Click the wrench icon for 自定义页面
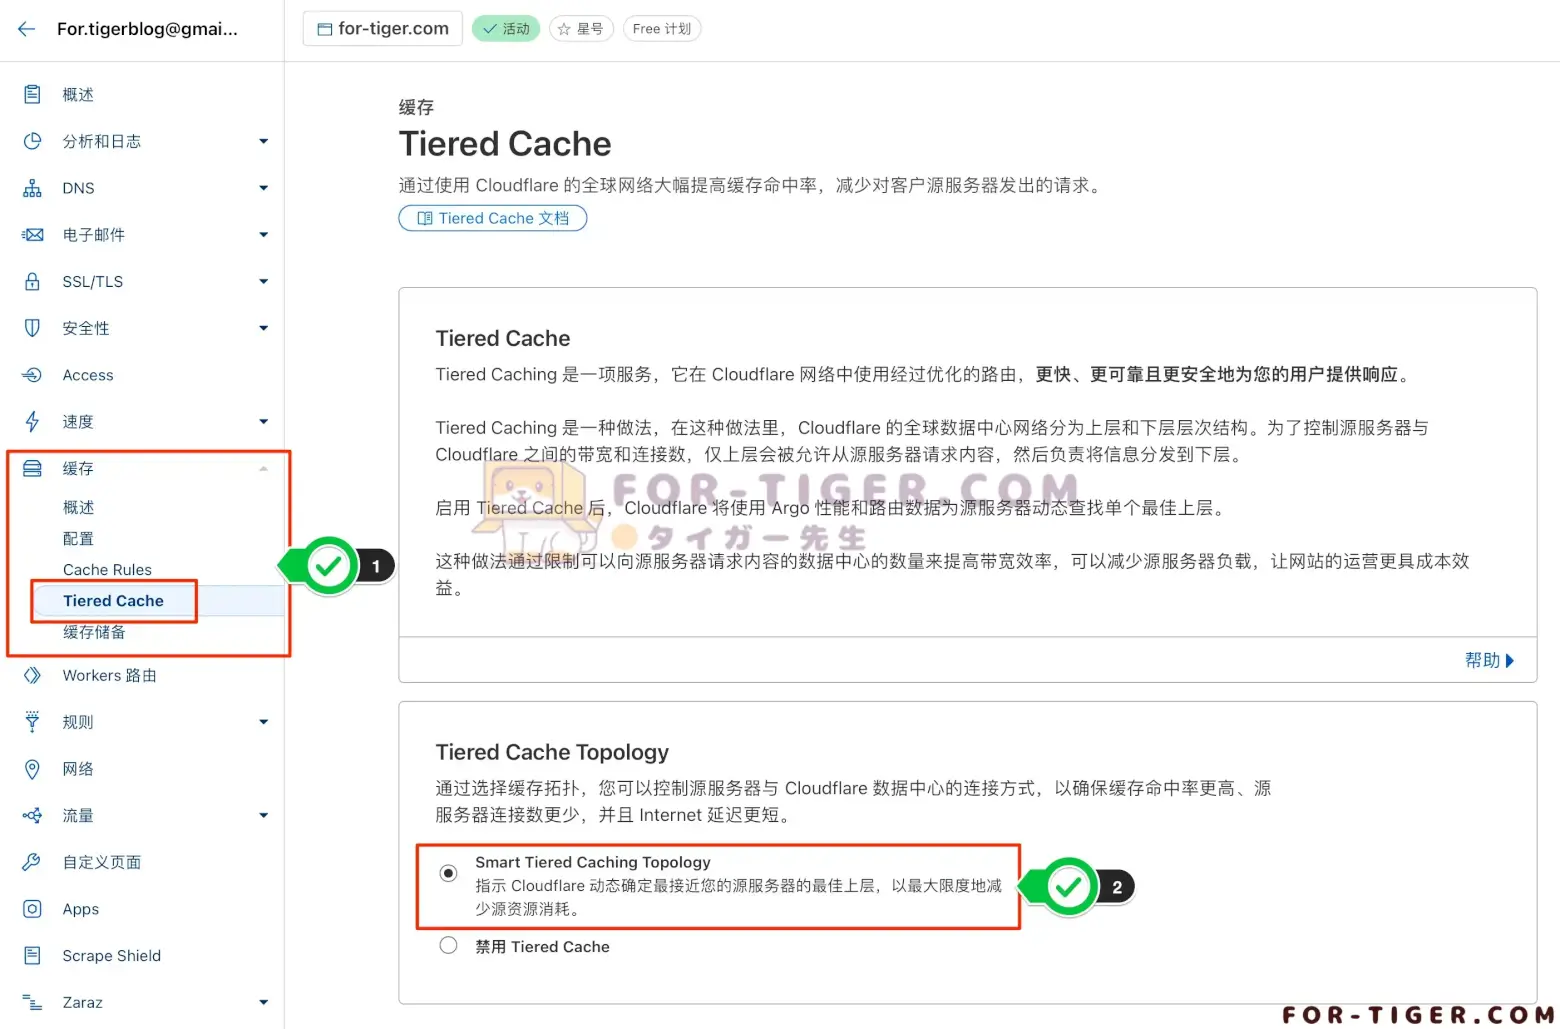Image resolution: width=1560 pixels, height=1029 pixels. (x=32, y=862)
